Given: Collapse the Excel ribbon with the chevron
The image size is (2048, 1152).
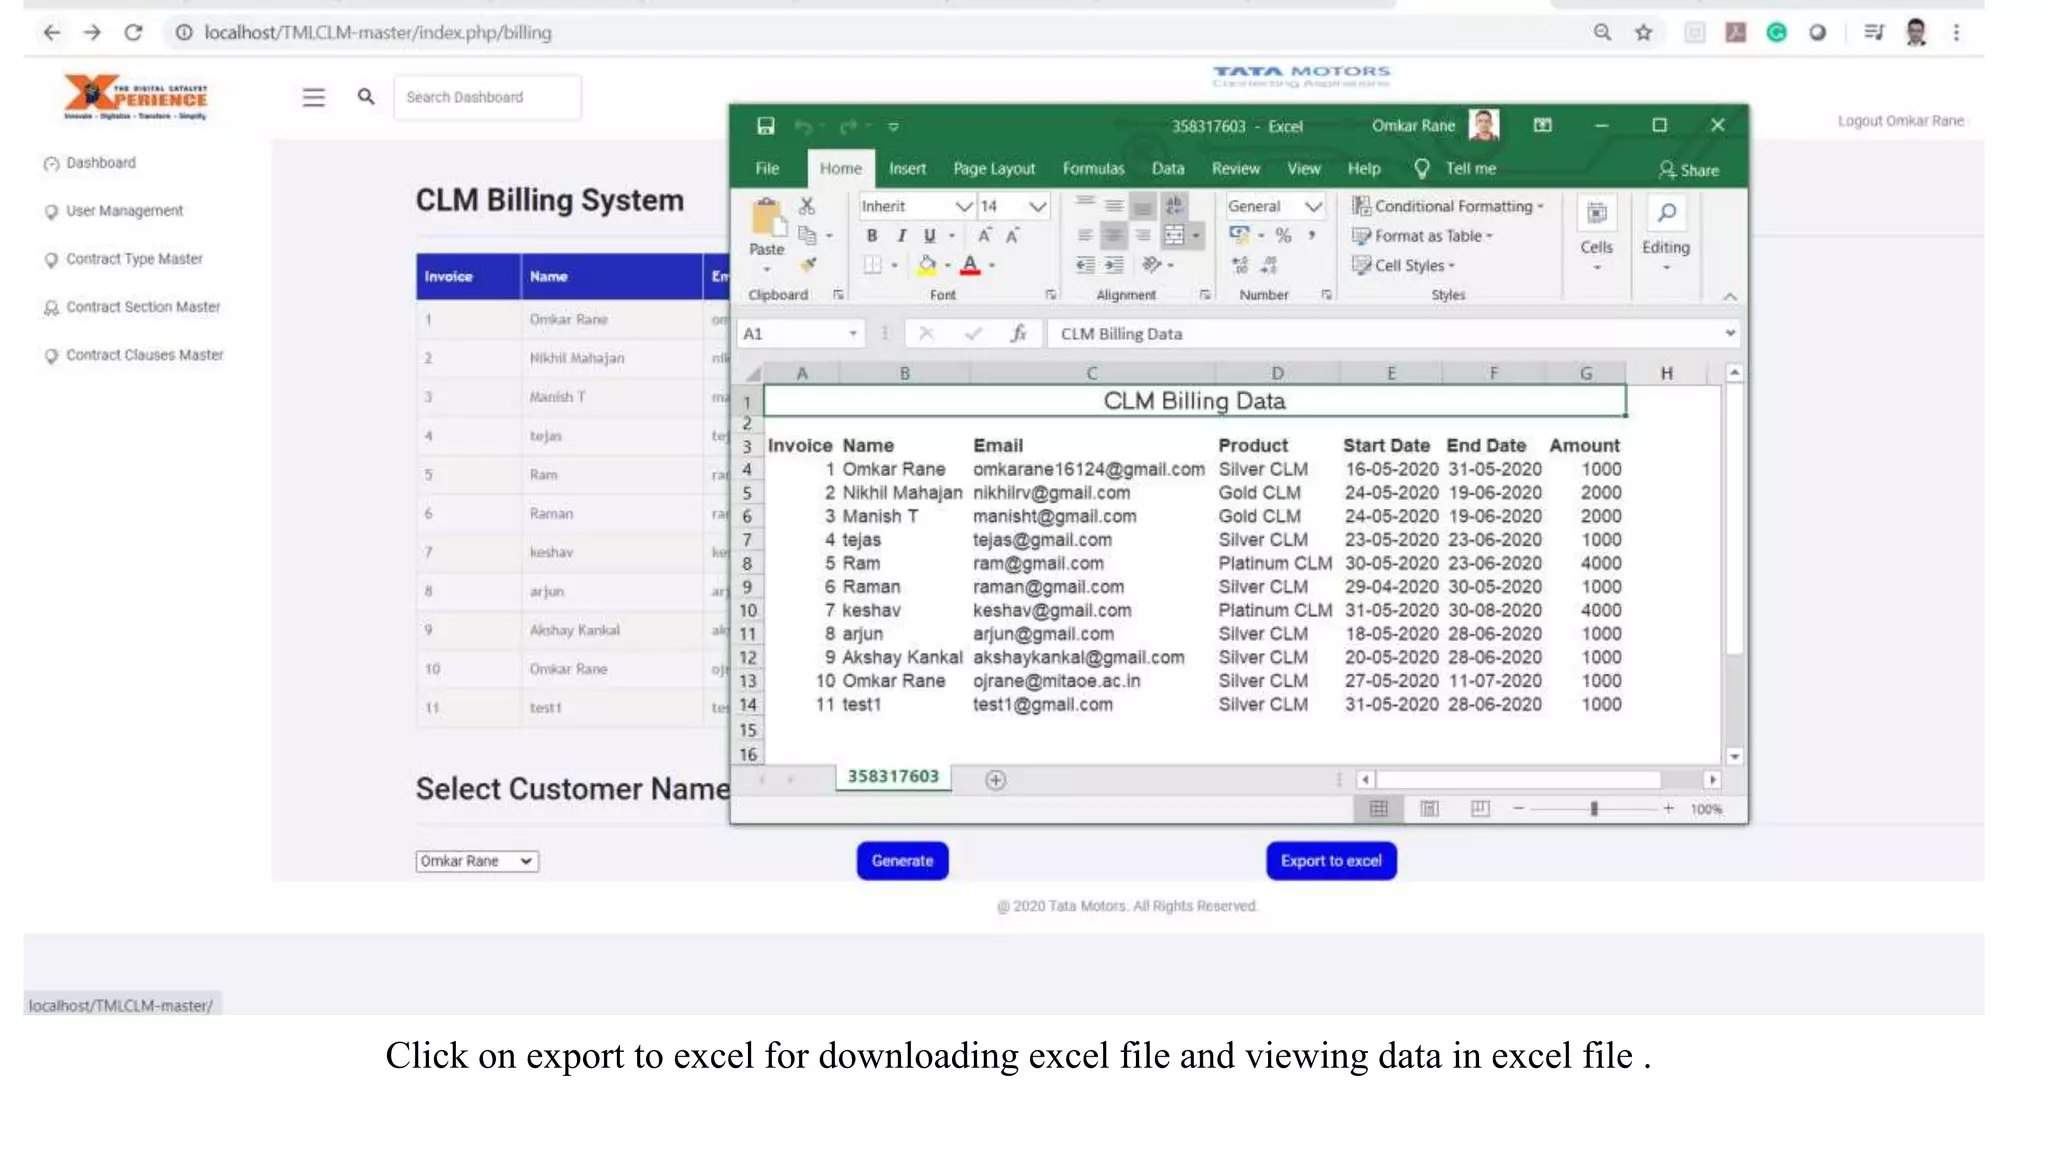Looking at the screenshot, I should 1730,296.
